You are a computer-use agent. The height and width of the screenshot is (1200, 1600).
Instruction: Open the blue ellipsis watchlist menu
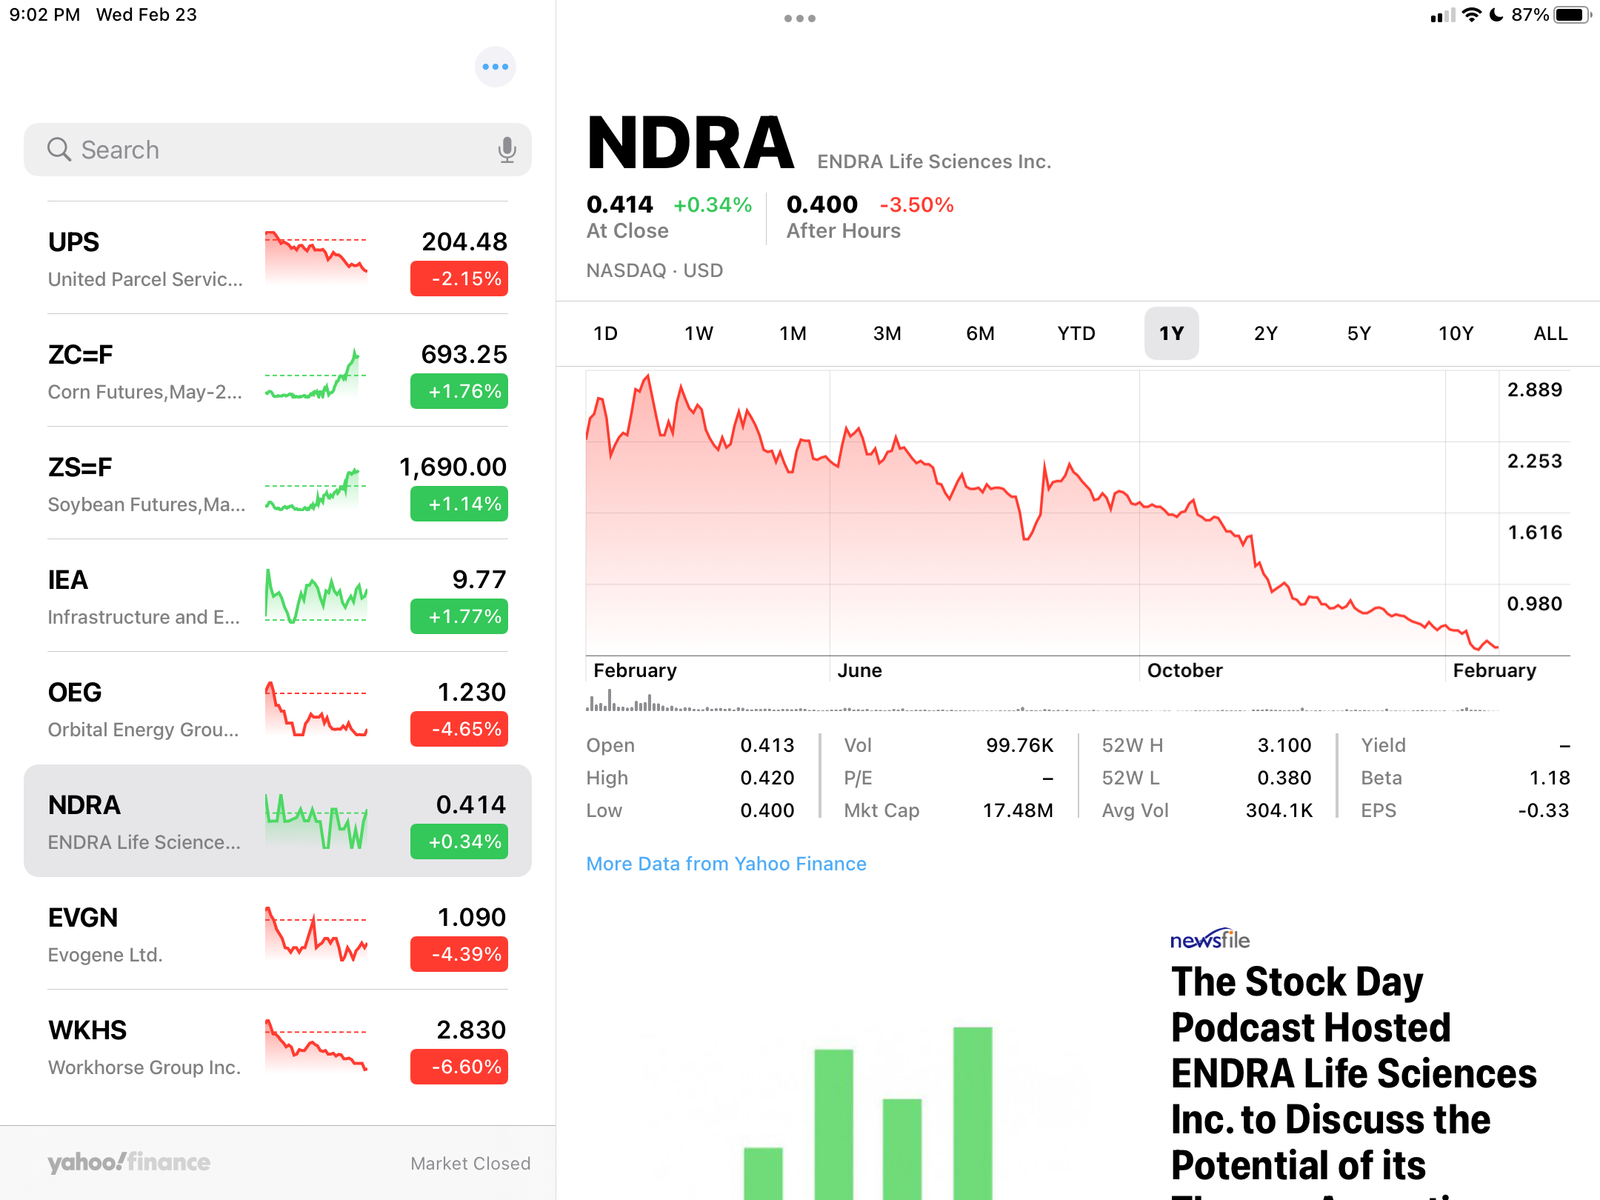(x=495, y=67)
